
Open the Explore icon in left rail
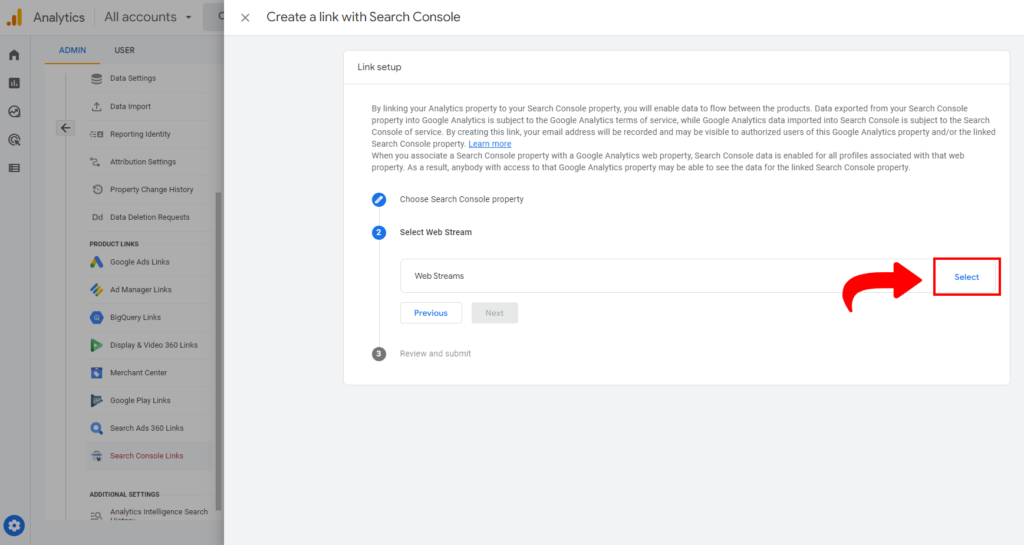click(14, 112)
